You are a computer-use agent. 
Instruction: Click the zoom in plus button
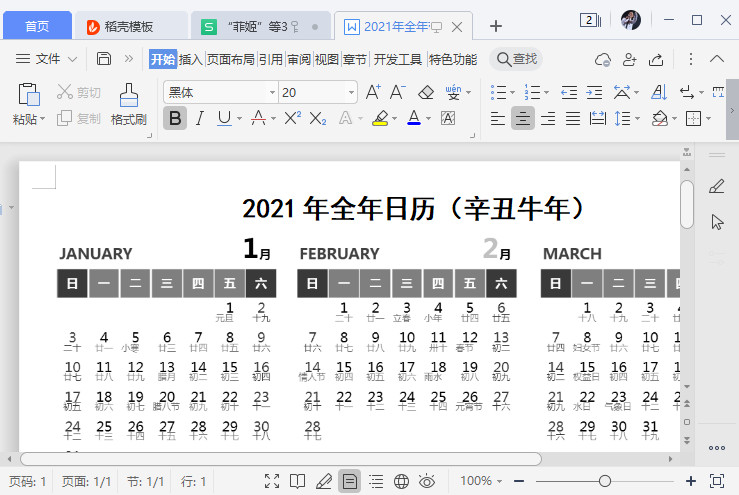click(690, 481)
